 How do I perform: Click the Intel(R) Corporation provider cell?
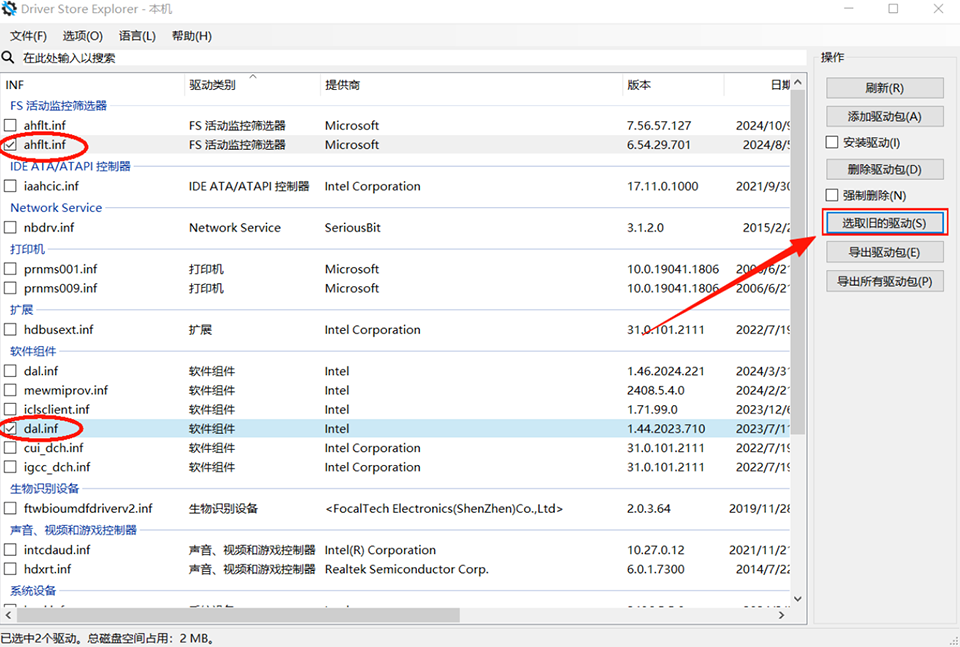[380, 550]
